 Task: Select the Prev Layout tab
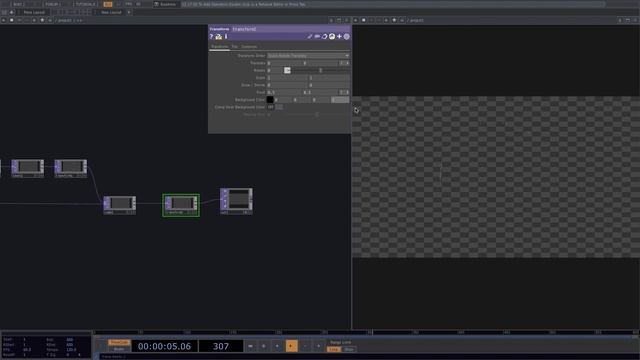coord(34,12)
